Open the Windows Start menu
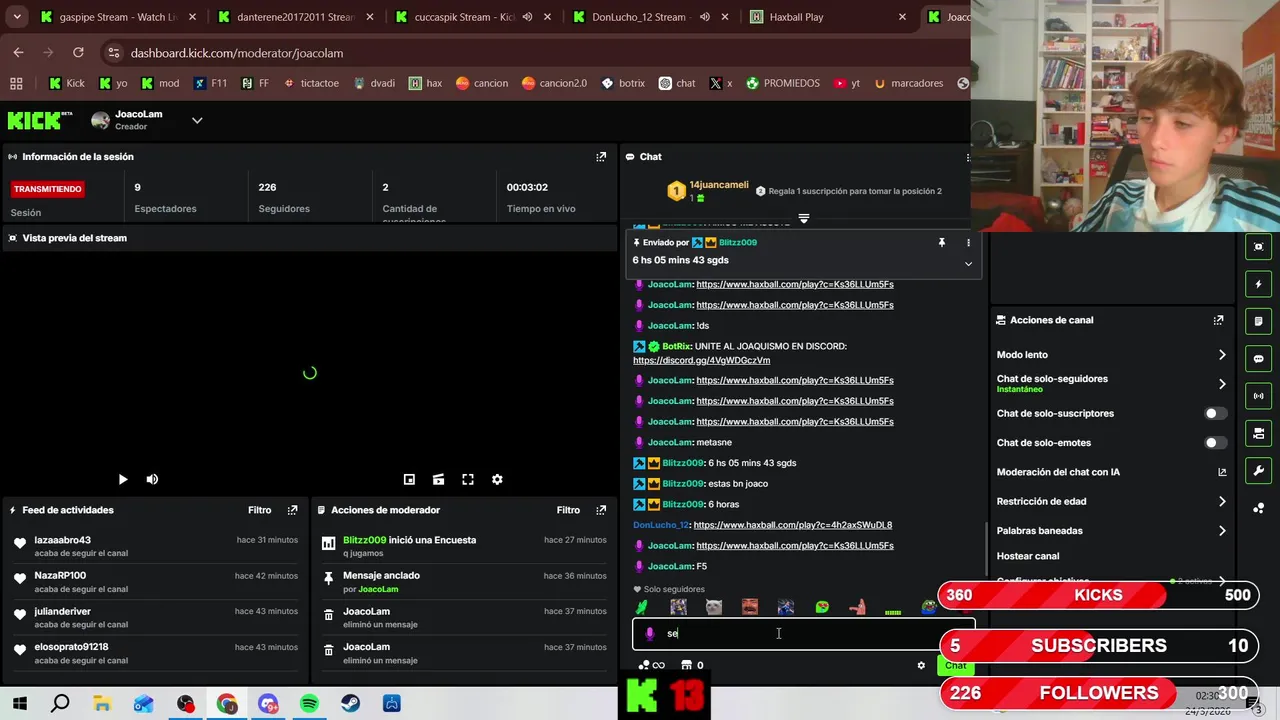 (x=19, y=704)
